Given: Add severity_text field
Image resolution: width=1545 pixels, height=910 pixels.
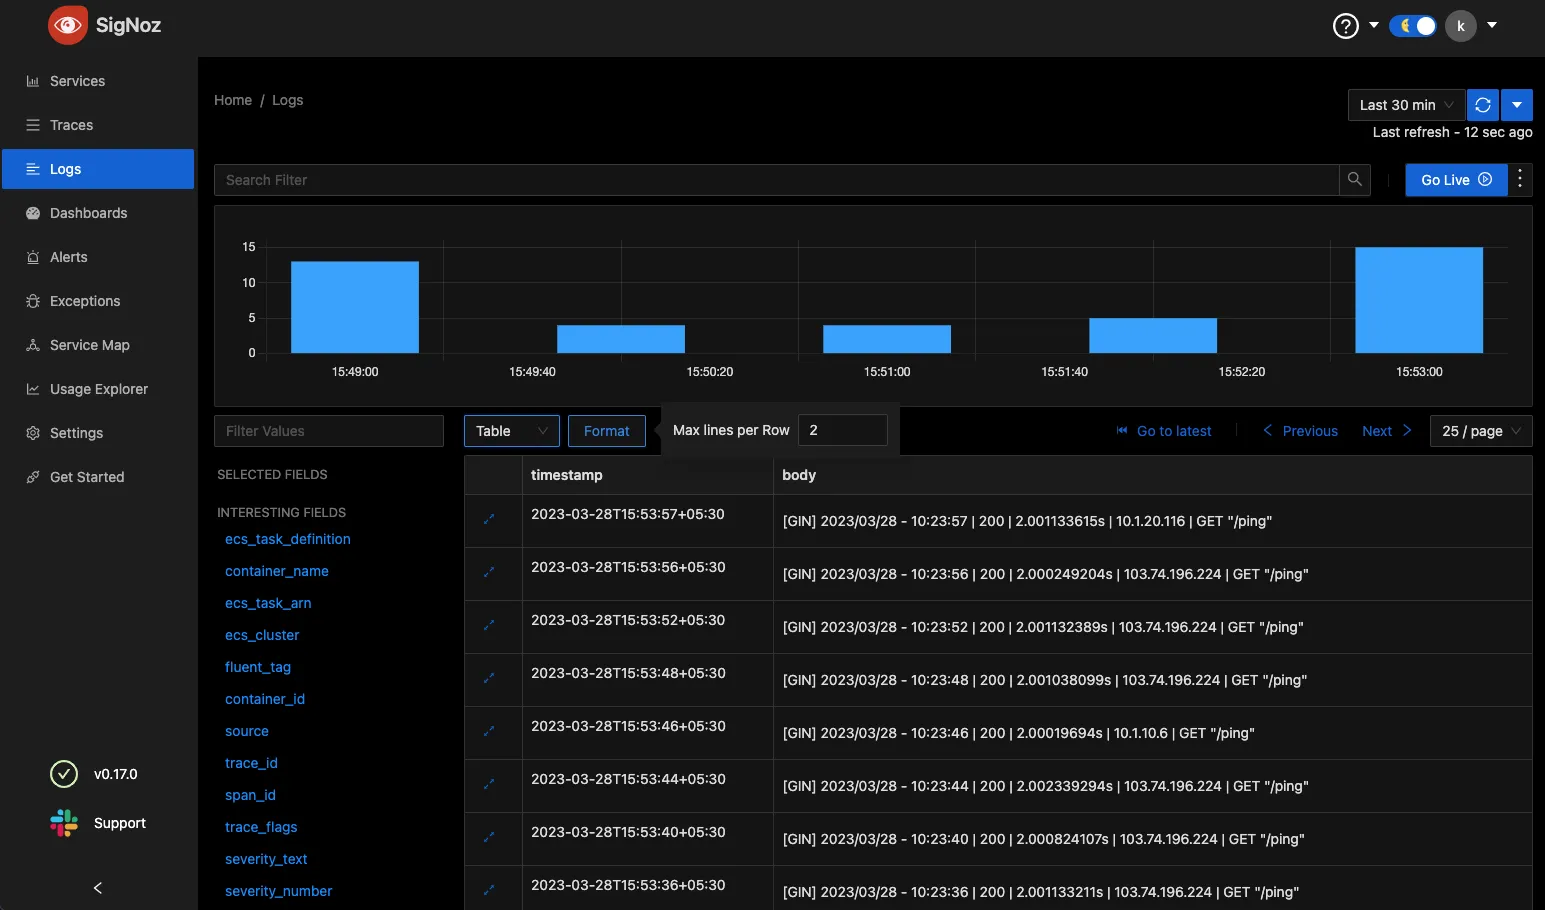Looking at the screenshot, I should pyautogui.click(x=266, y=859).
